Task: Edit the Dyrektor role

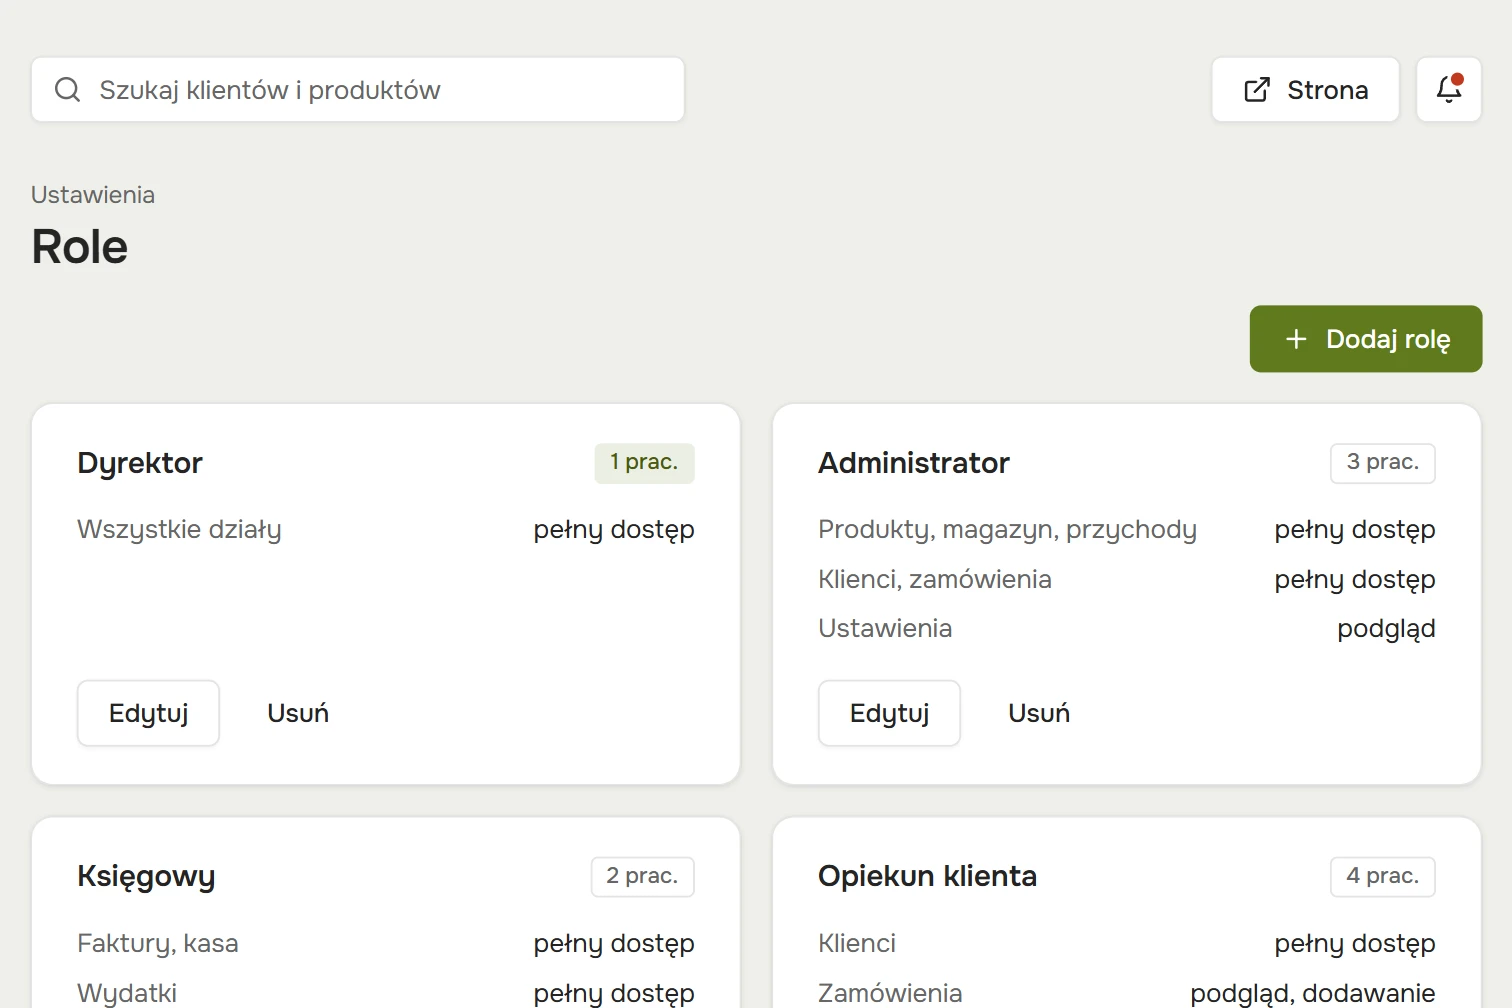Action: coord(148,713)
